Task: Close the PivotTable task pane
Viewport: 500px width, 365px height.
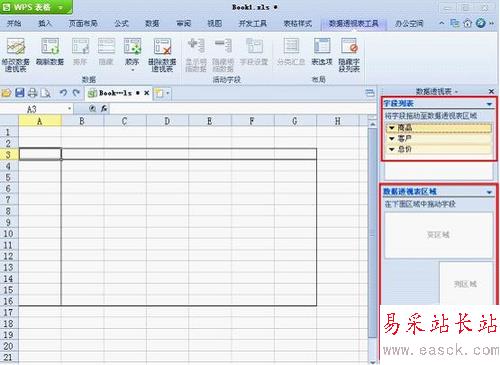Action: 491,91
